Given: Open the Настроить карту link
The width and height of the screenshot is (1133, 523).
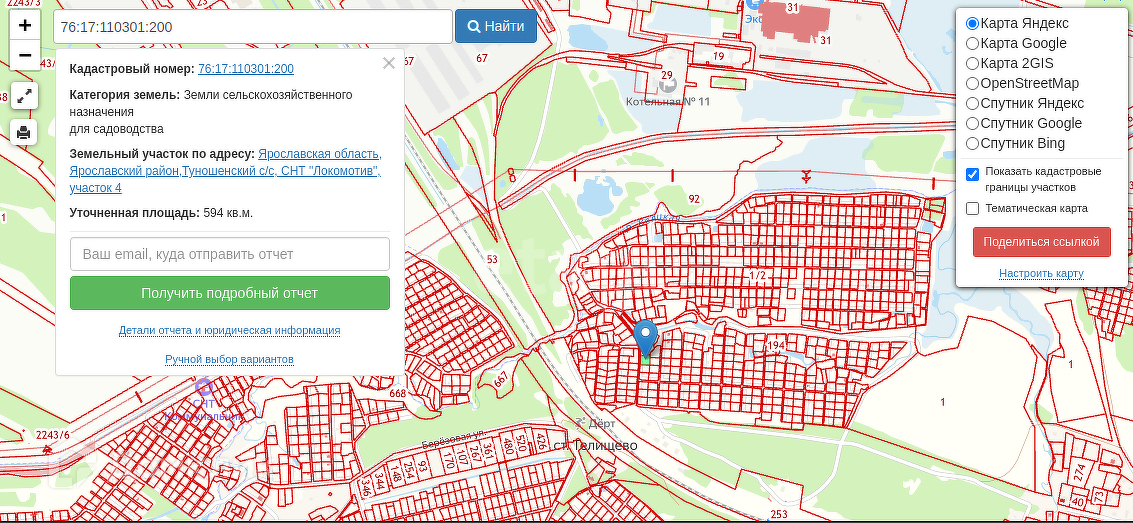Looking at the screenshot, I should tap(1041, 274).
